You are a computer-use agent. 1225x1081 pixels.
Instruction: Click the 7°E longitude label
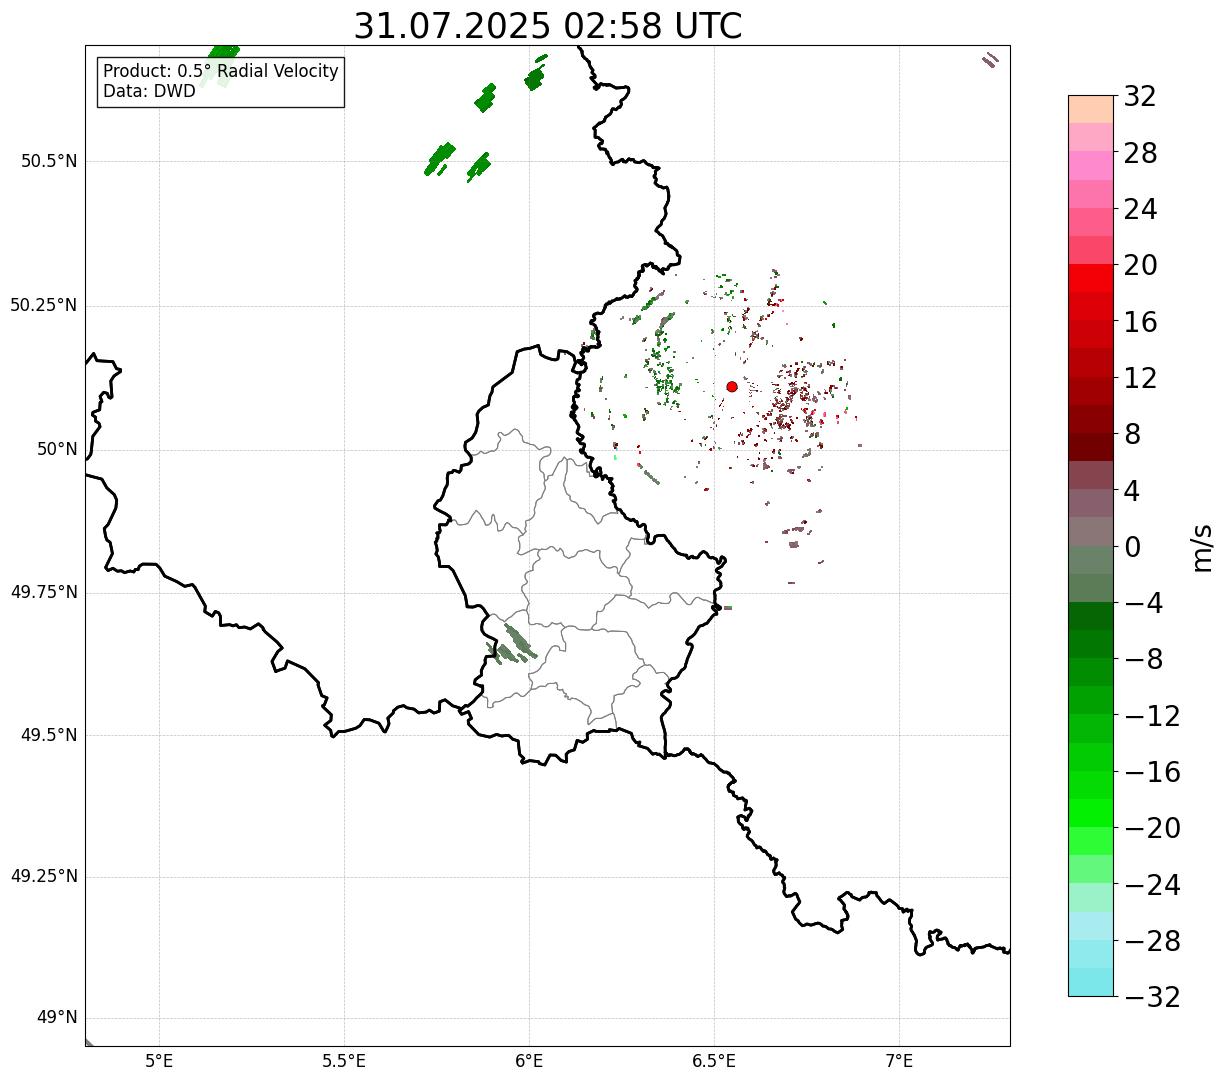tap(900, 1061)
